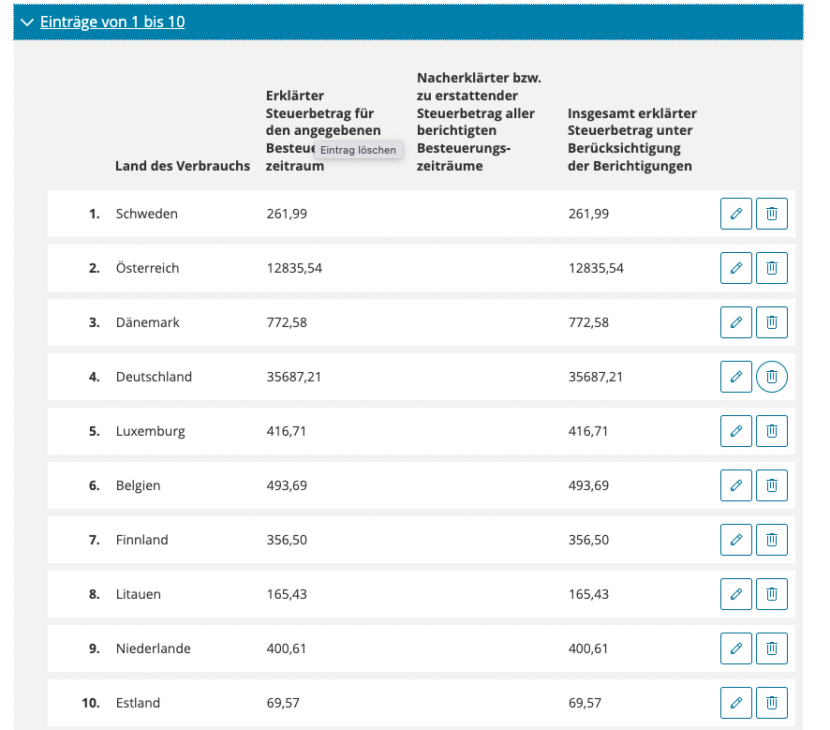
Task: Click the 'Insgesamt erklärter Steuerbetrag' column header
Action: [x=631, y=140]
